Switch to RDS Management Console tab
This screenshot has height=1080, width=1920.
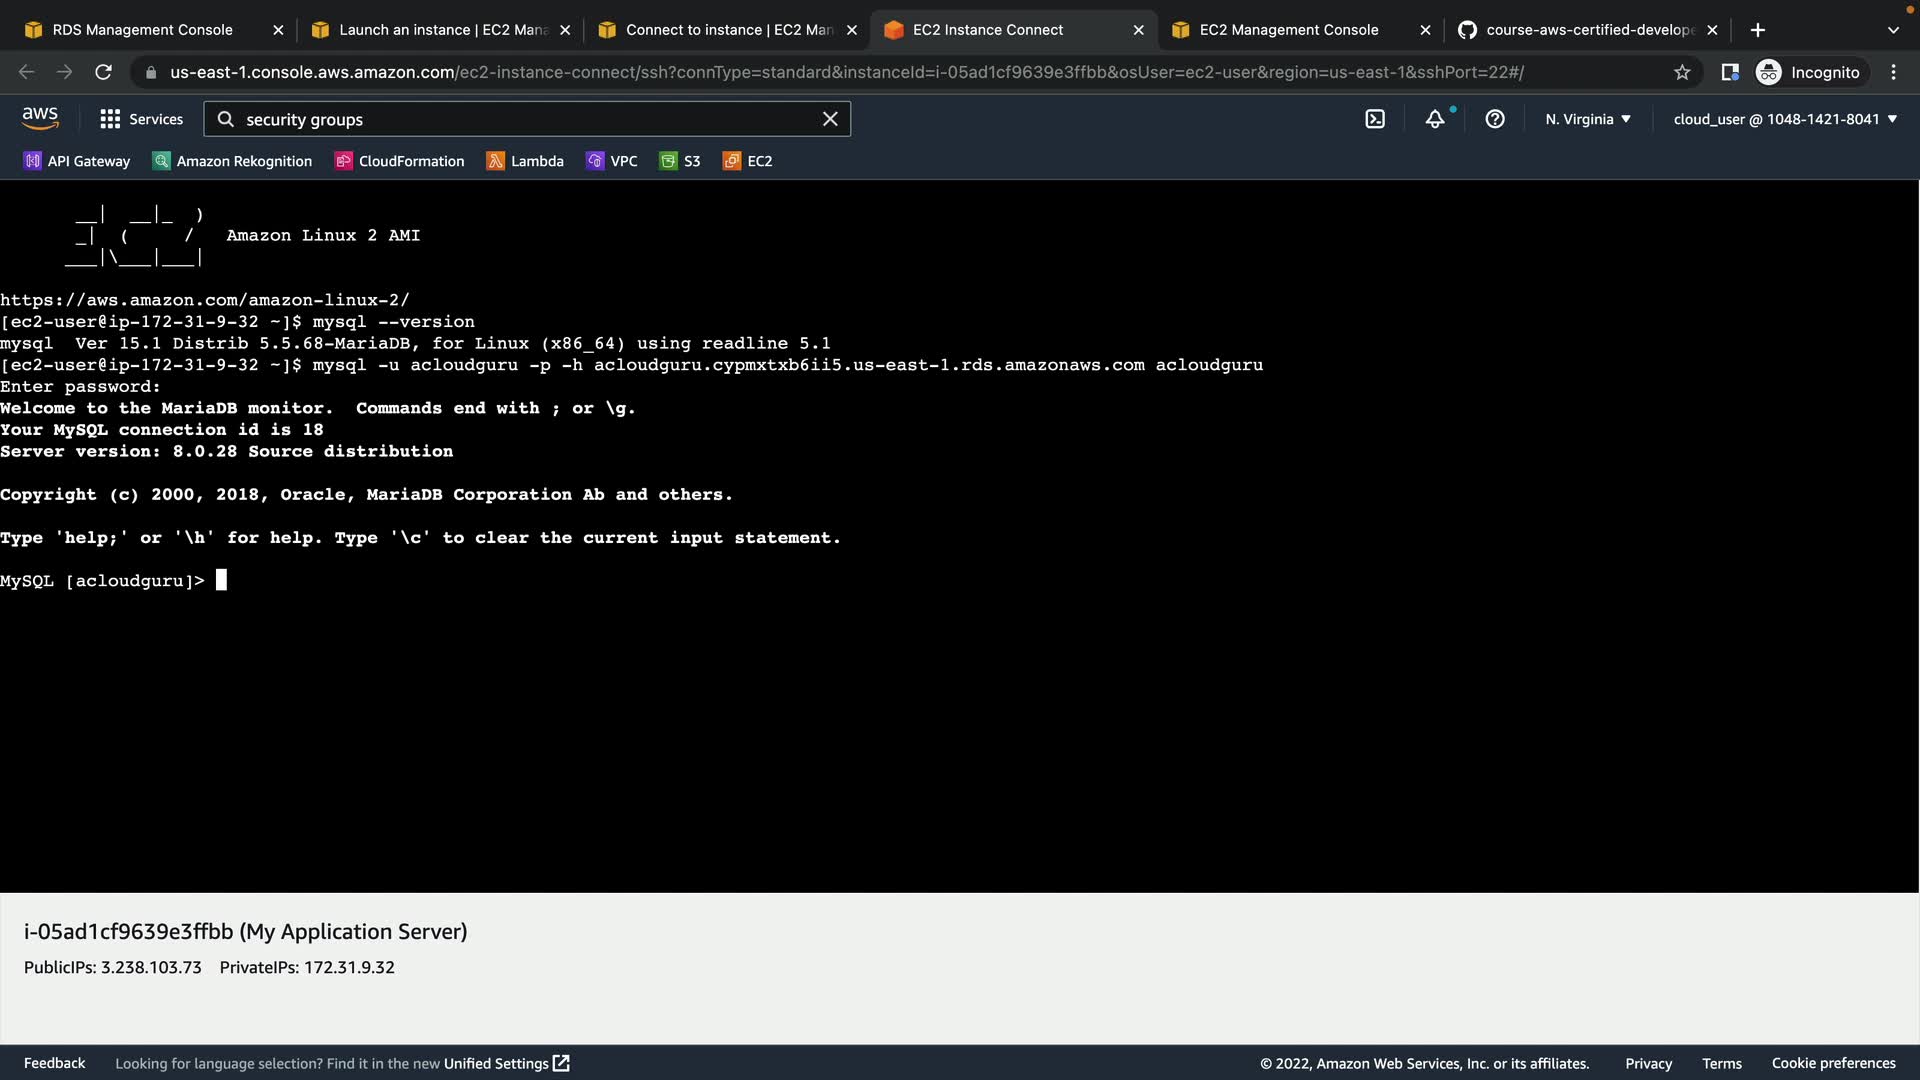tap(142, 30)
